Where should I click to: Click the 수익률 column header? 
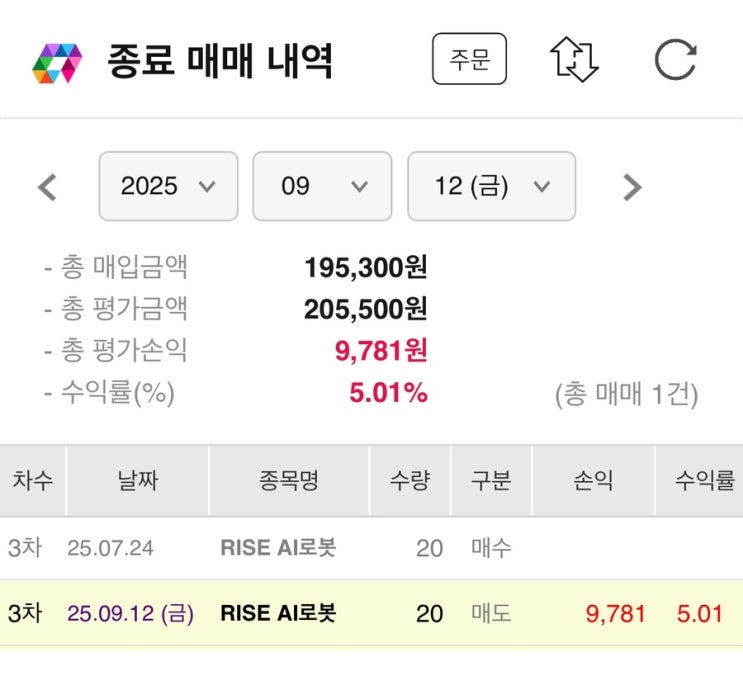[704, 481]
